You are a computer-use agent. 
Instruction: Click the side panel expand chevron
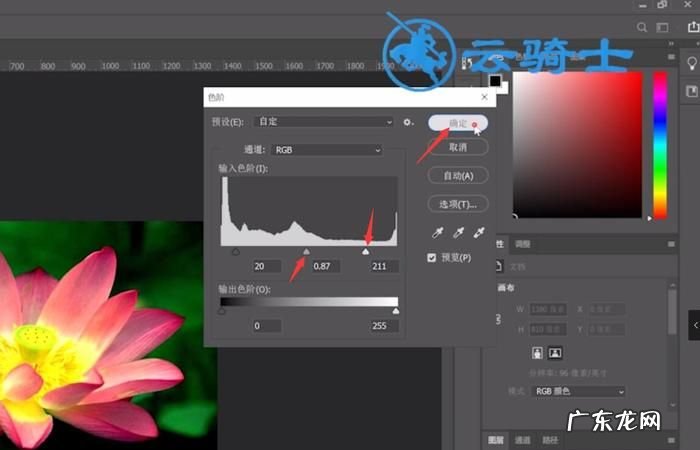(694, 325)
